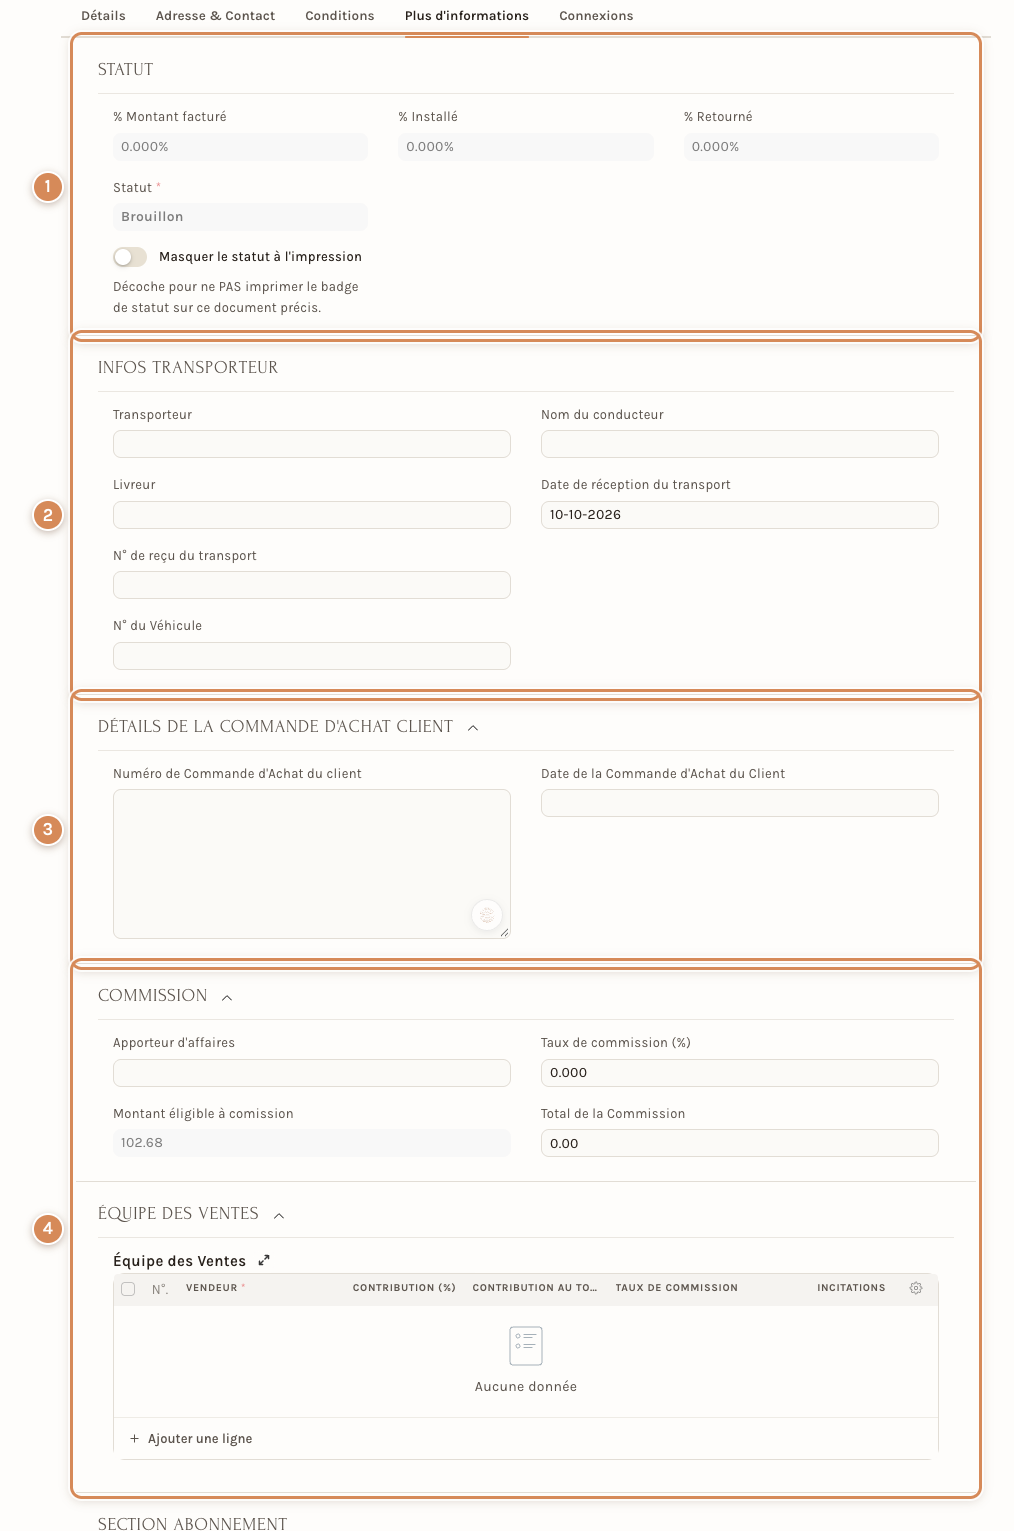This screenshot has height=1531, width=1014.
Task: Open Date de la Commande d'Achat du Client field
Action: pos(740,803)
